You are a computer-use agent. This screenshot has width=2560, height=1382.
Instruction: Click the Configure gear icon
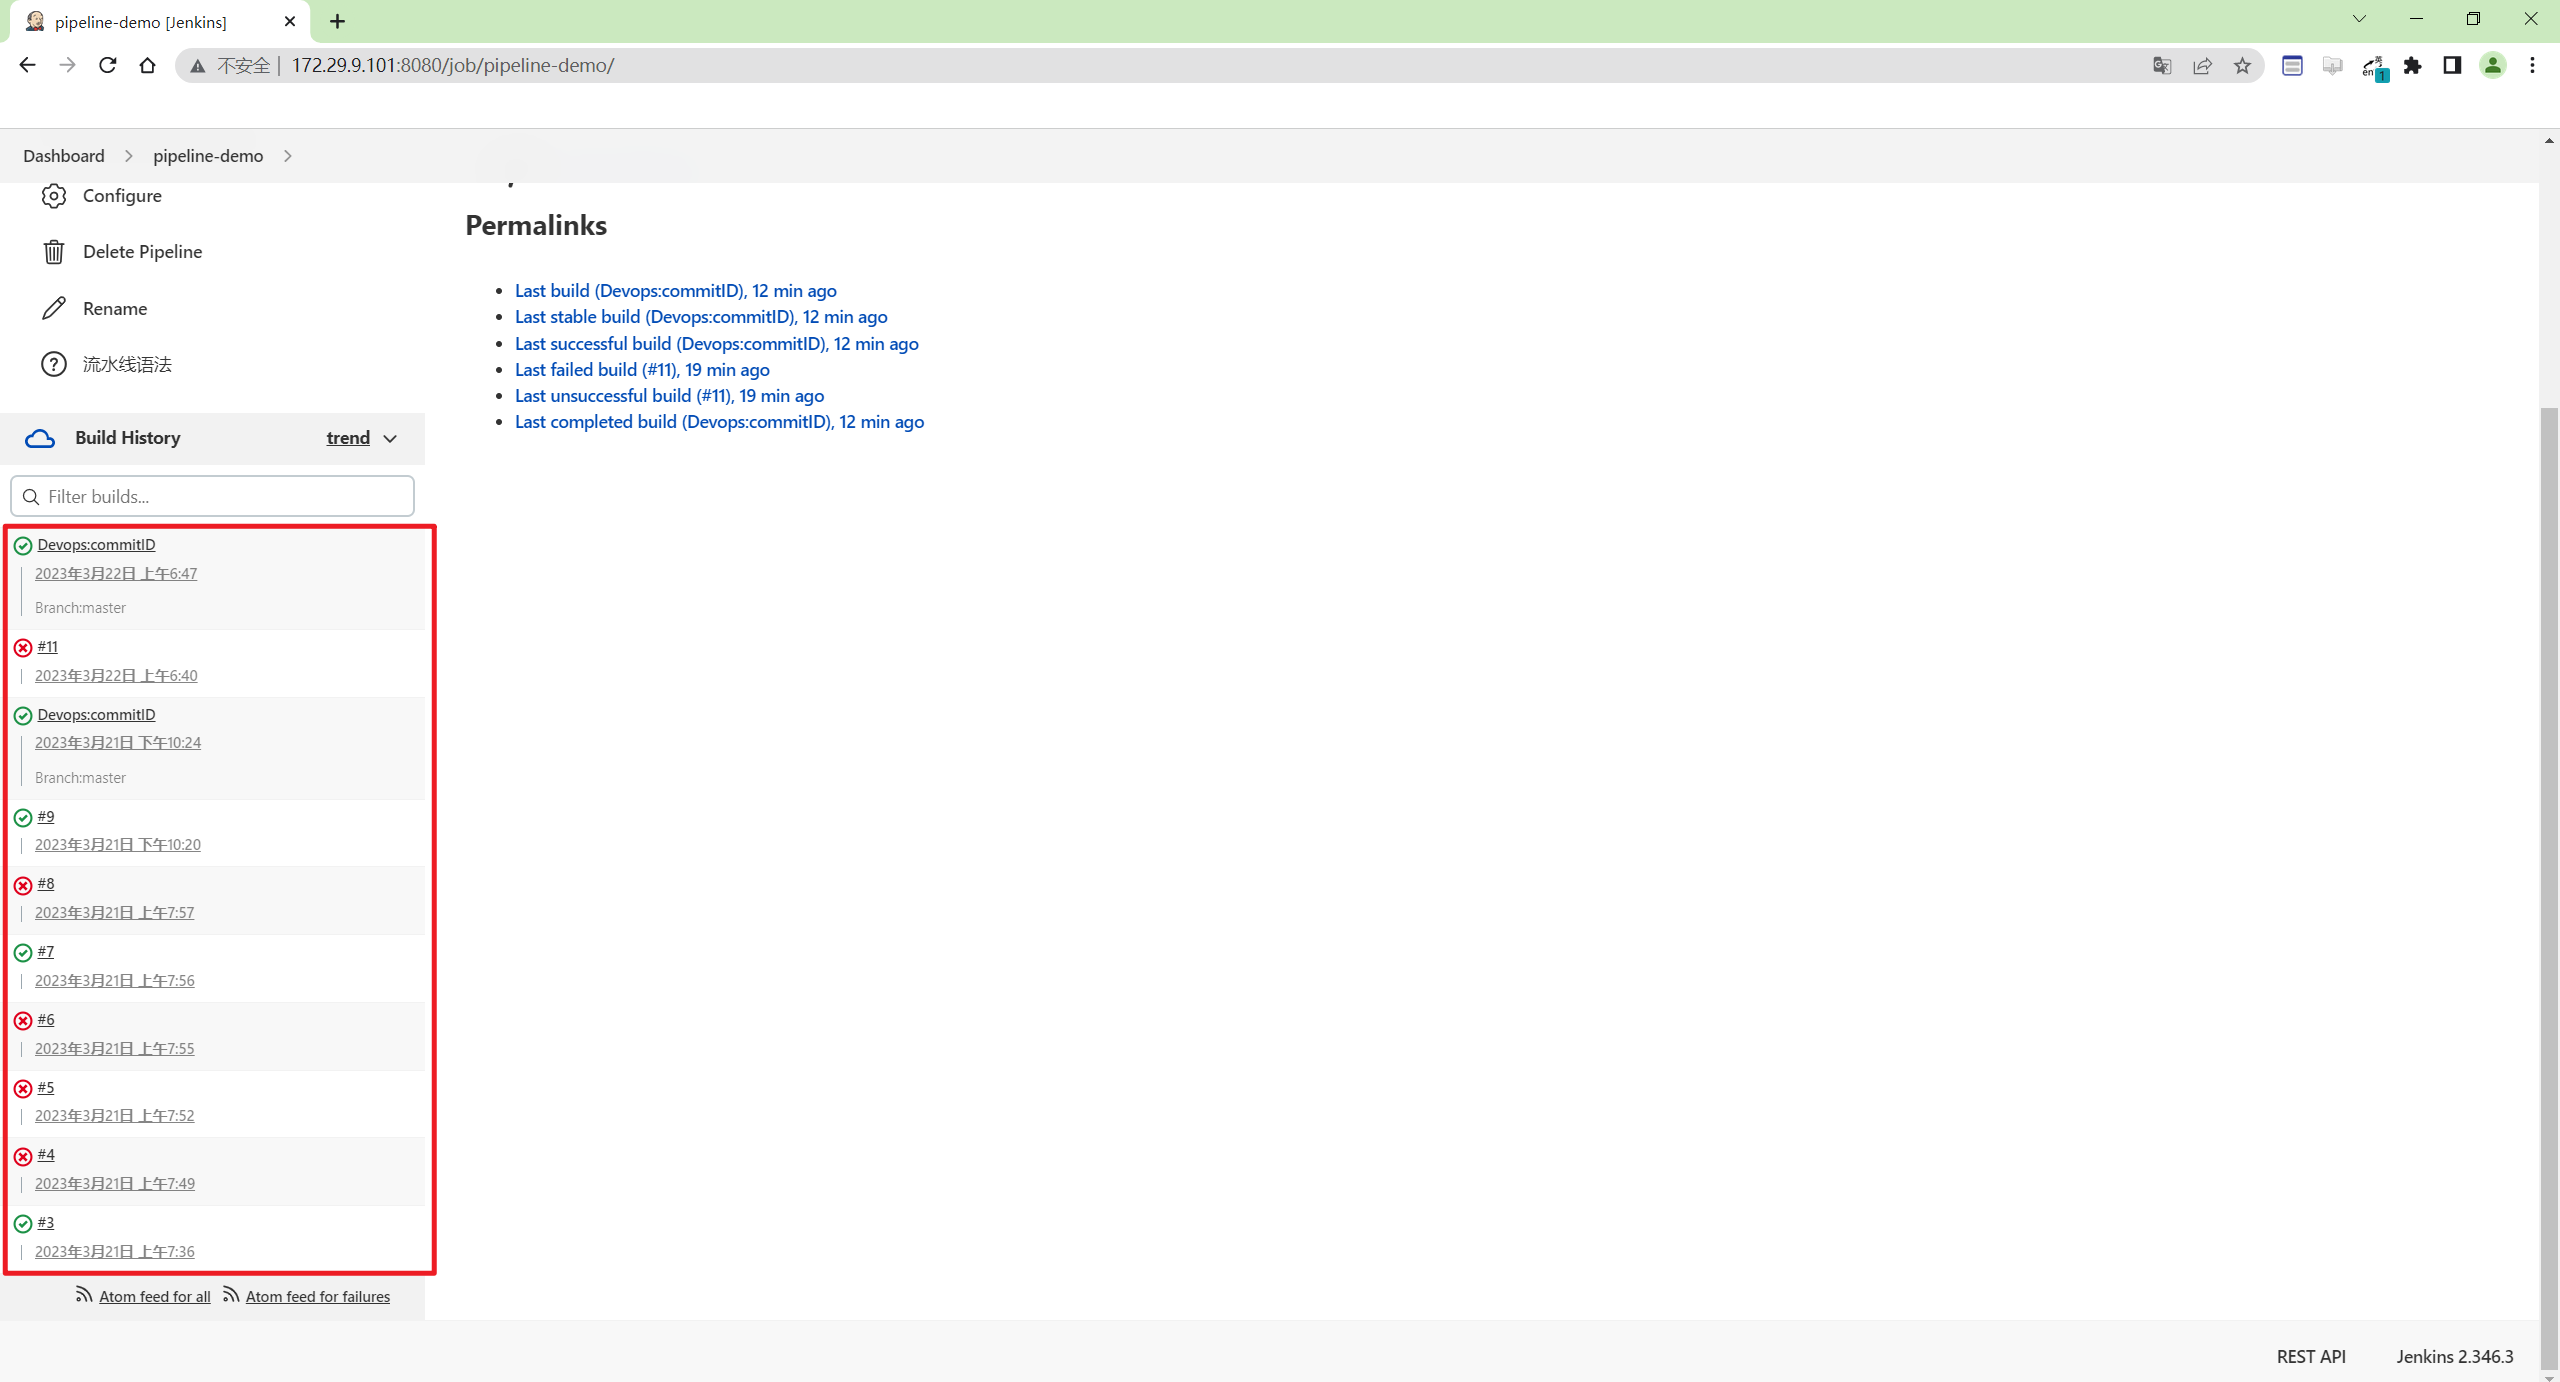54,196
